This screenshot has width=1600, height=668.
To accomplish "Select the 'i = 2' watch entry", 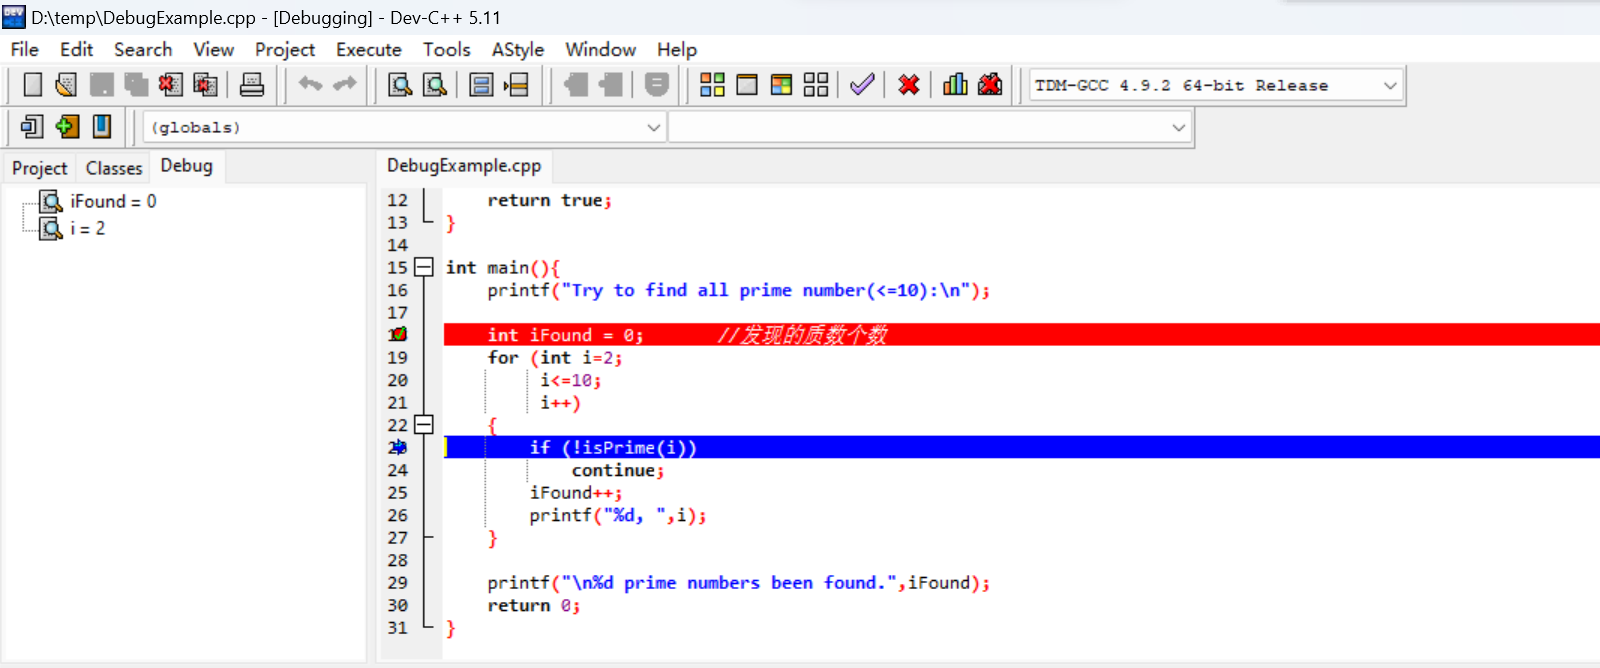I will (x=88, y=228).
